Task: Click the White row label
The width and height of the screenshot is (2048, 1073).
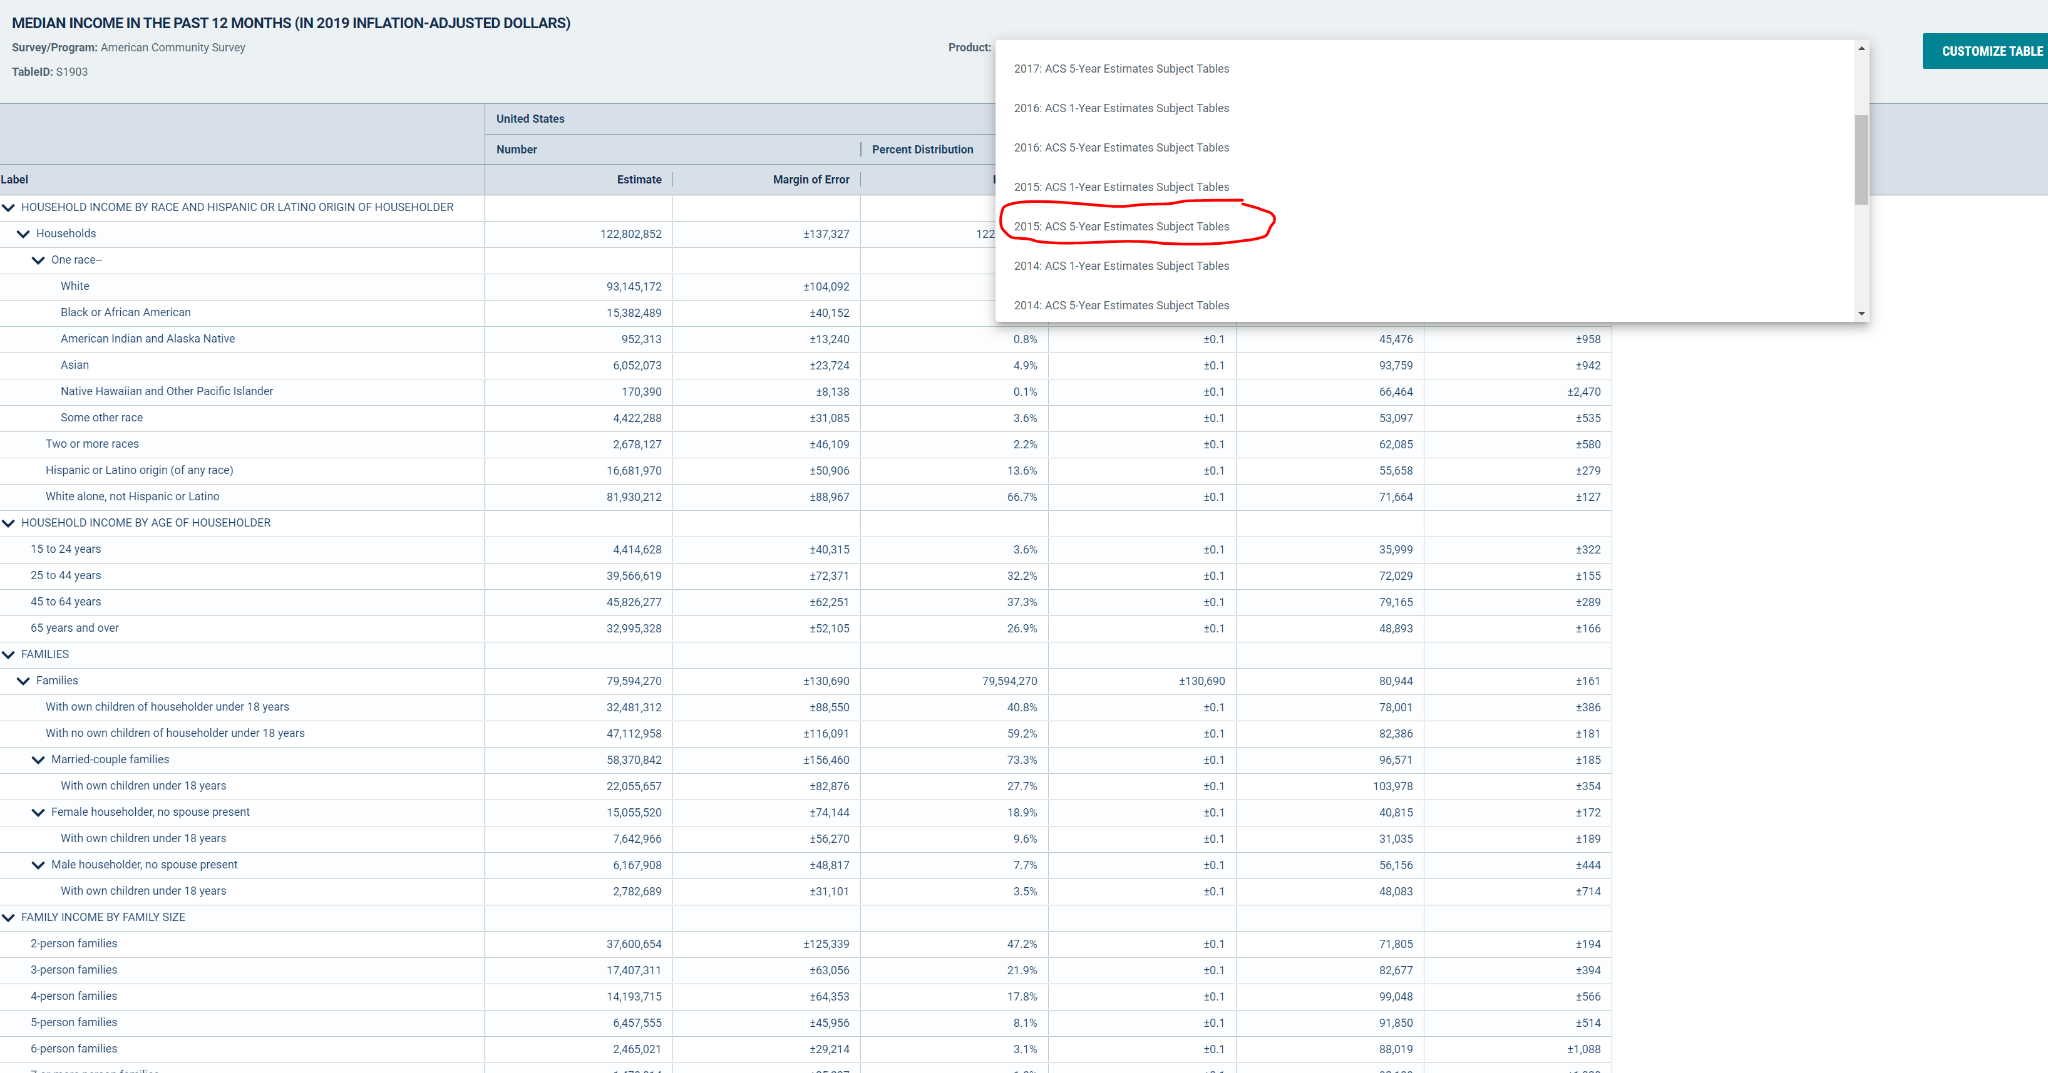Action: (x=75, y=286)
